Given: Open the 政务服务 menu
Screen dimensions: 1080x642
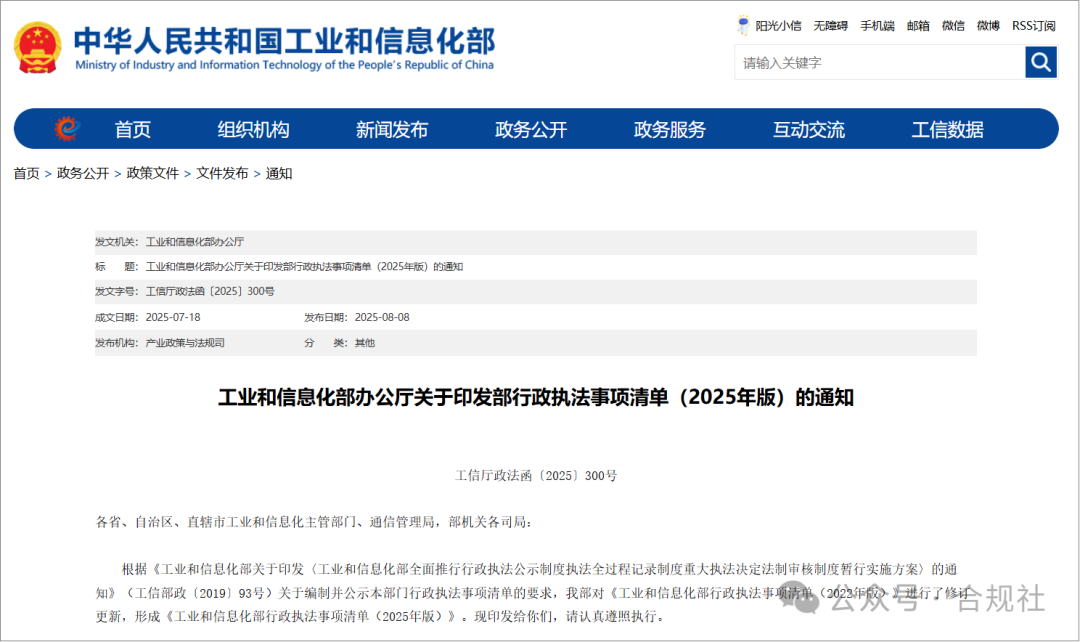Looking at the screenshot, I should point(672,128).
